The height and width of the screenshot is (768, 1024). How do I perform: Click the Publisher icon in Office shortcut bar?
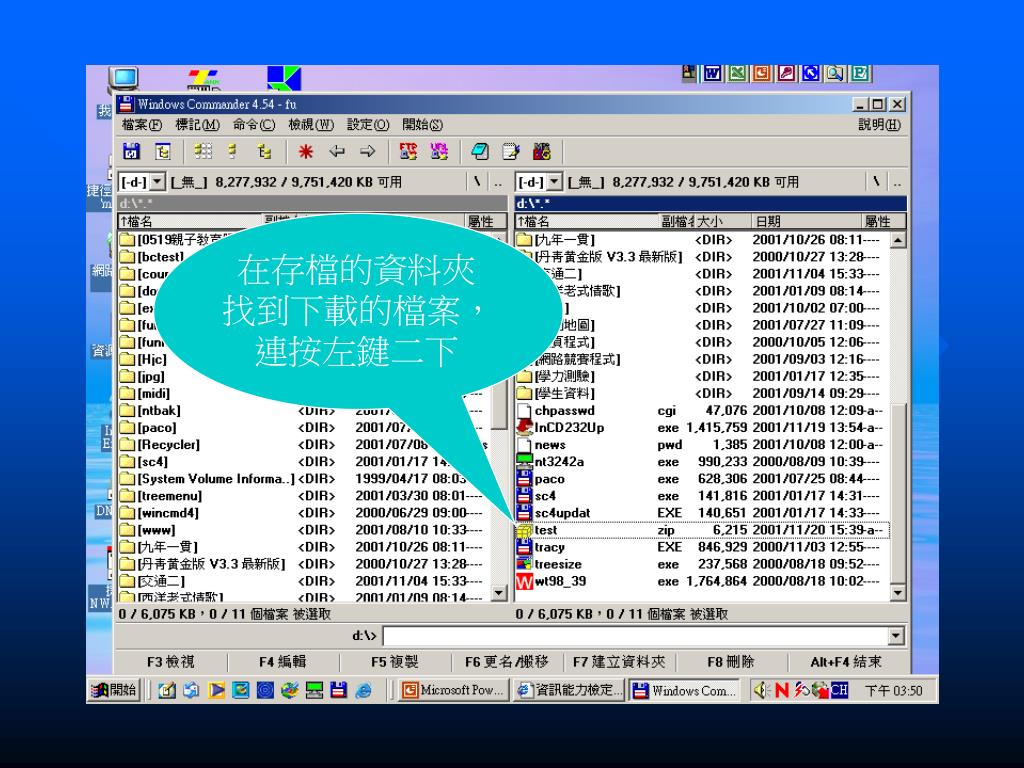[x=860, y=73]
